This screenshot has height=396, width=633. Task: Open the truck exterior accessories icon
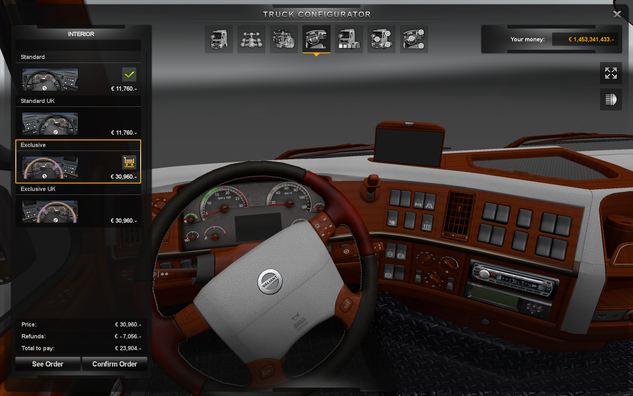point(381,39)
